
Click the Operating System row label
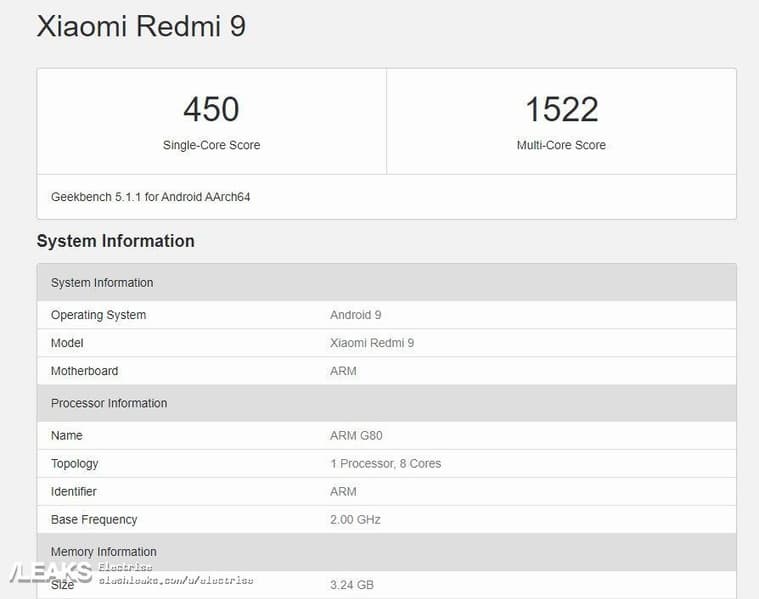point(98,315)
